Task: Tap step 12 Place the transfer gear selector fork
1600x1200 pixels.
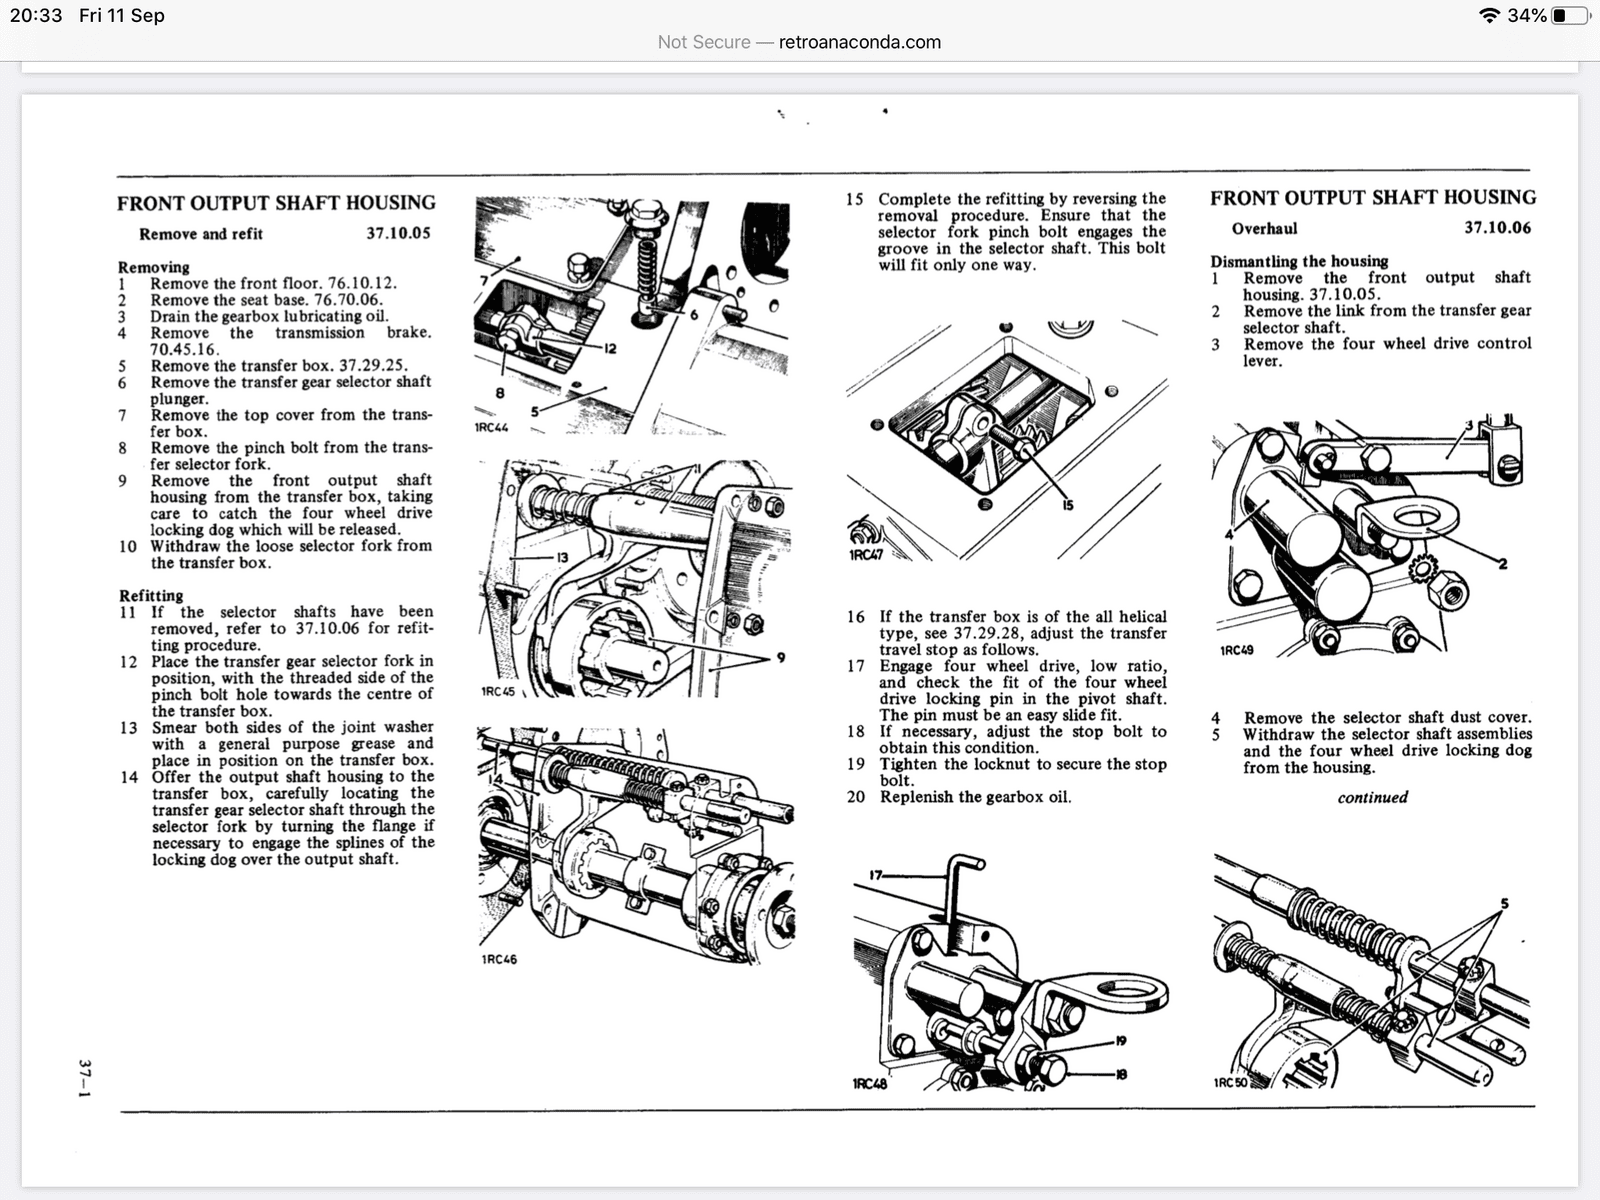Action: pos(276,686)
